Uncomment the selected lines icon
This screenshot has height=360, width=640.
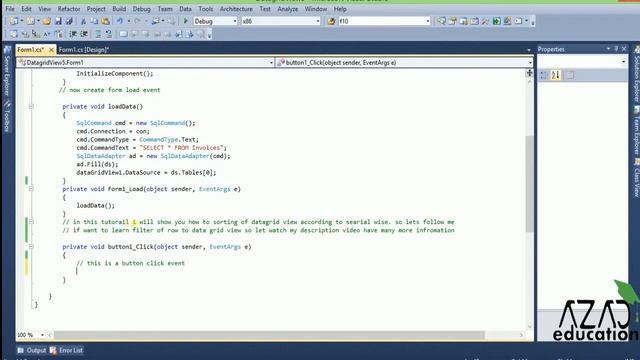[x=109, y=34]
